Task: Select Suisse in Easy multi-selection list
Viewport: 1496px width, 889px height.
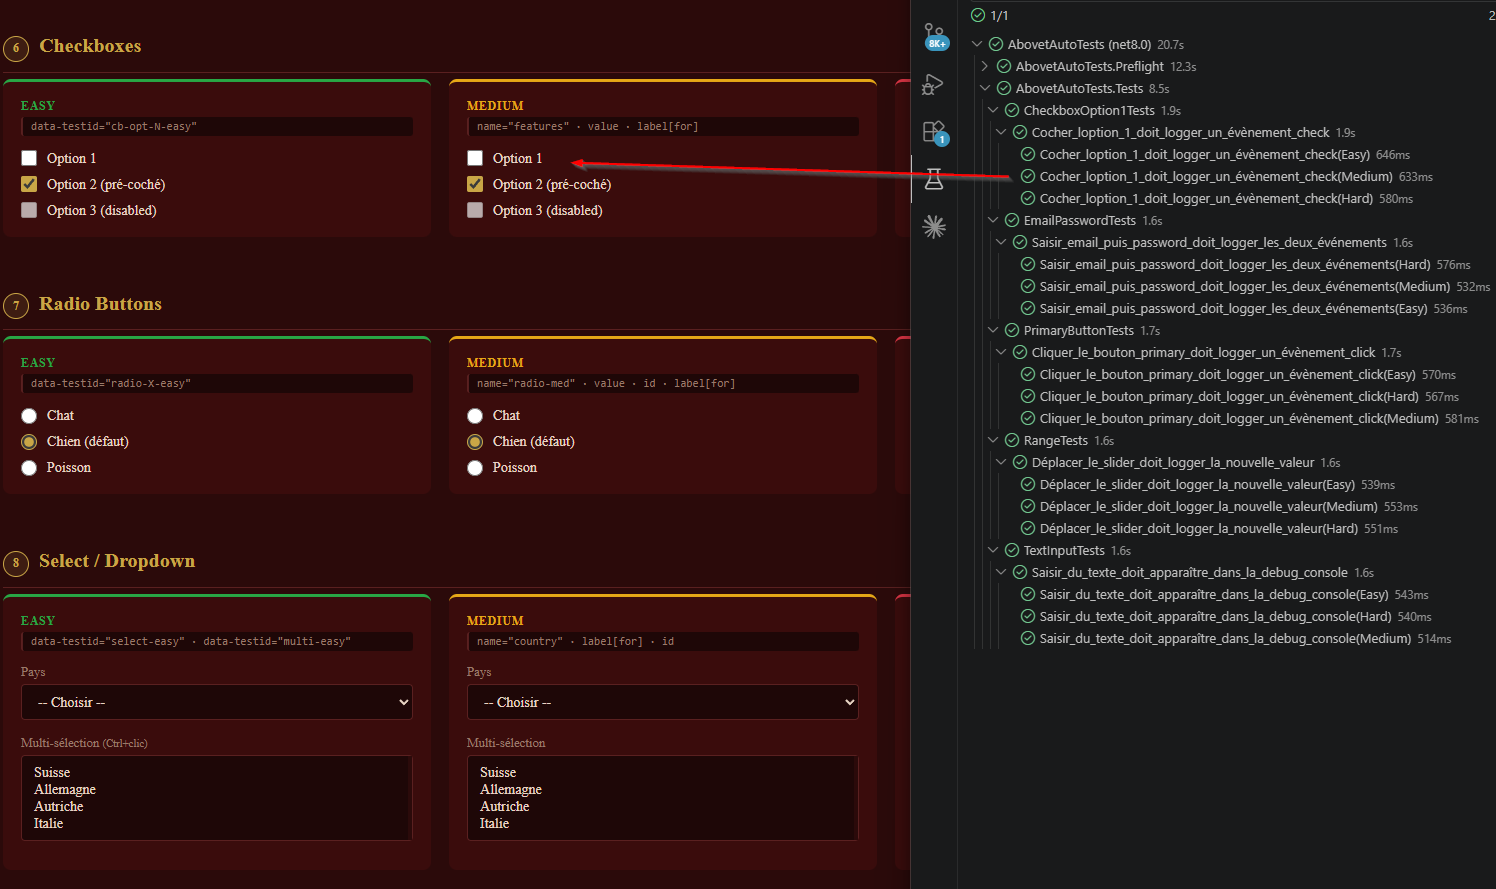Action: (217, 772)
